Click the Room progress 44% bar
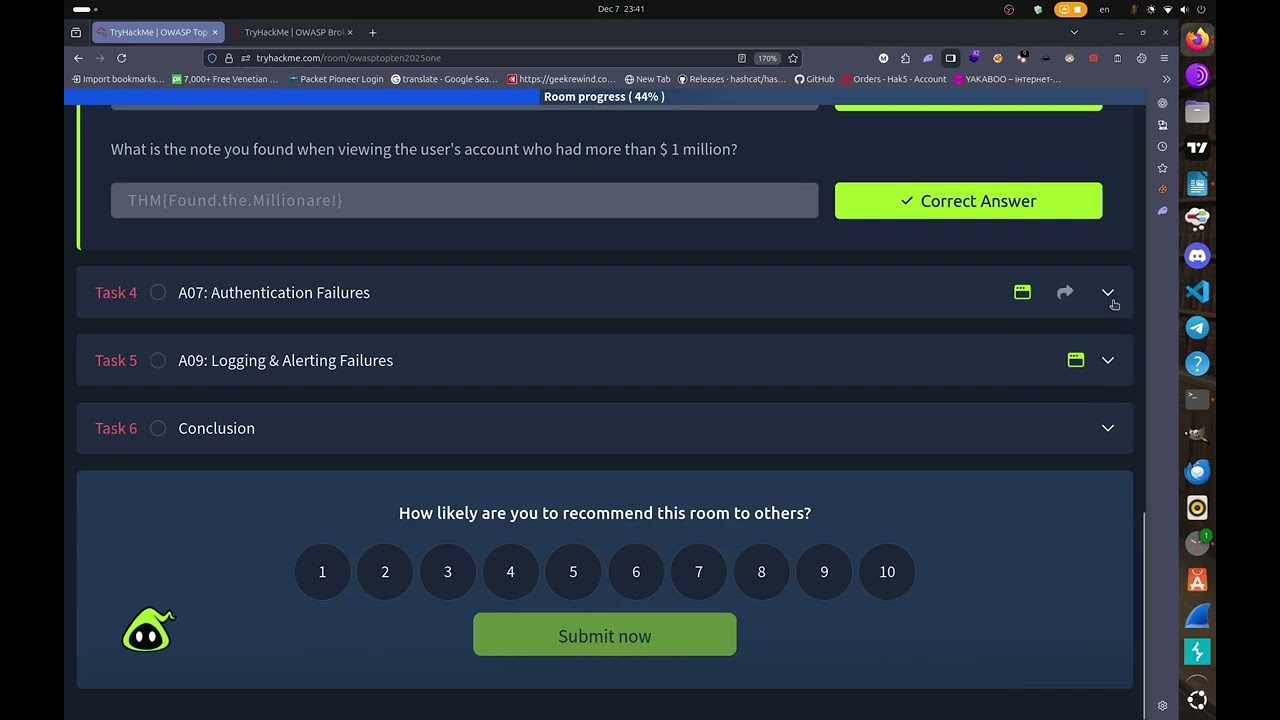The width and height of the screenshot is (1280, 720). pos(604,97)
